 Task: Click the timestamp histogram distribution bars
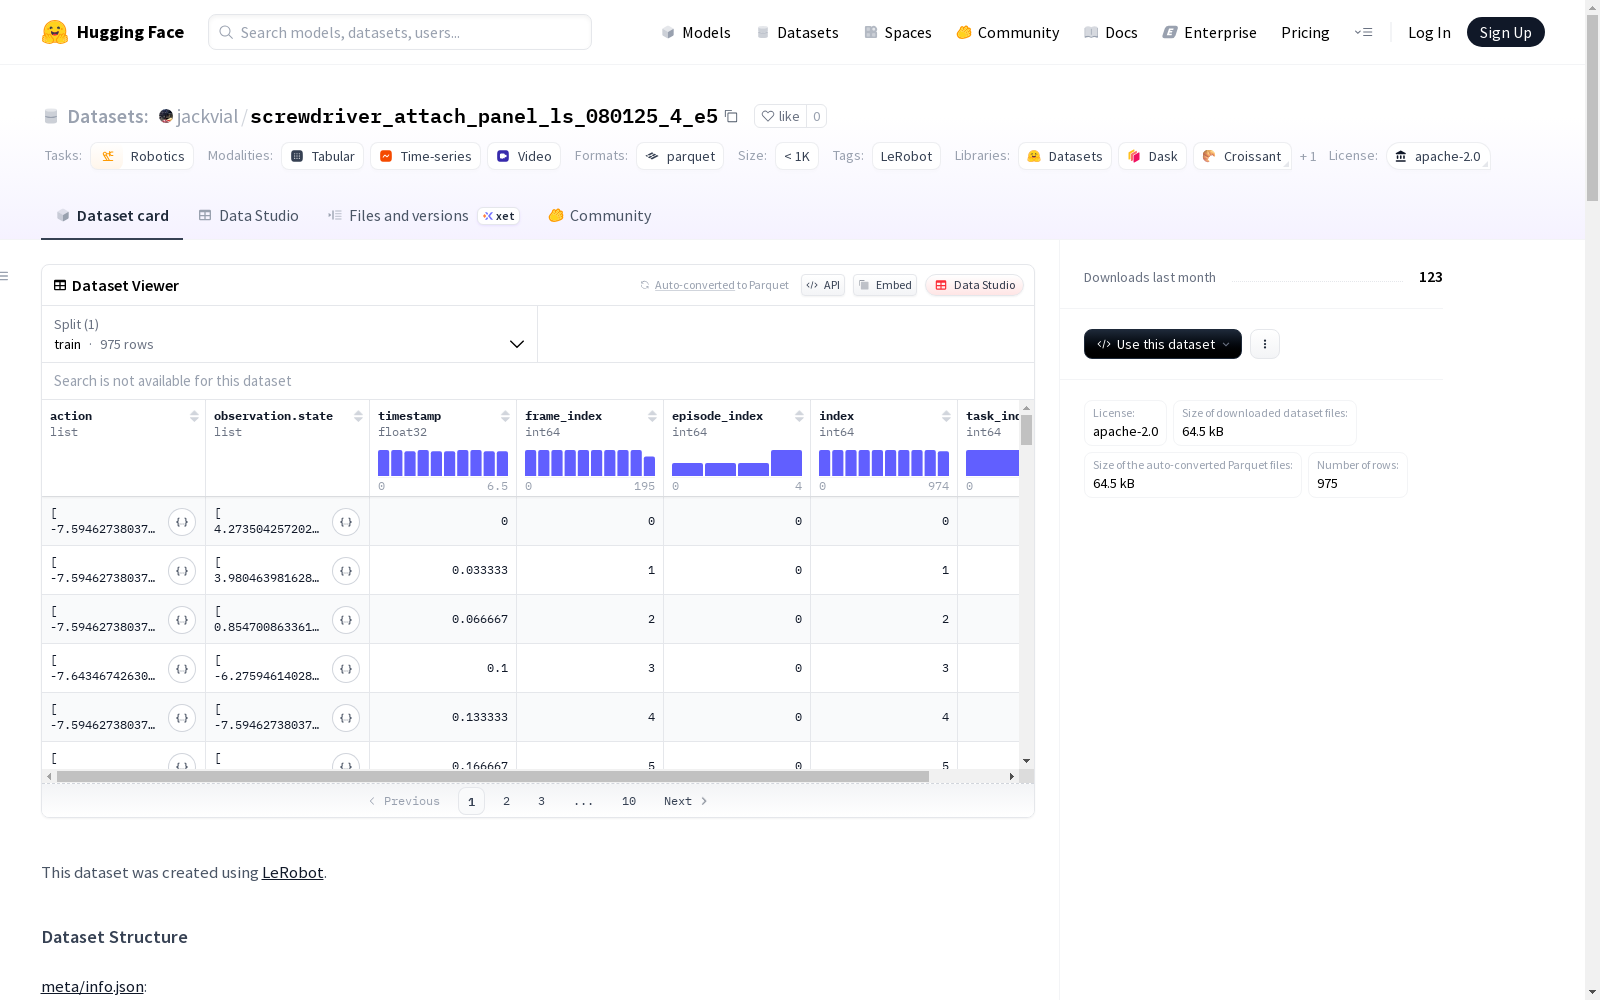[443, 462]
